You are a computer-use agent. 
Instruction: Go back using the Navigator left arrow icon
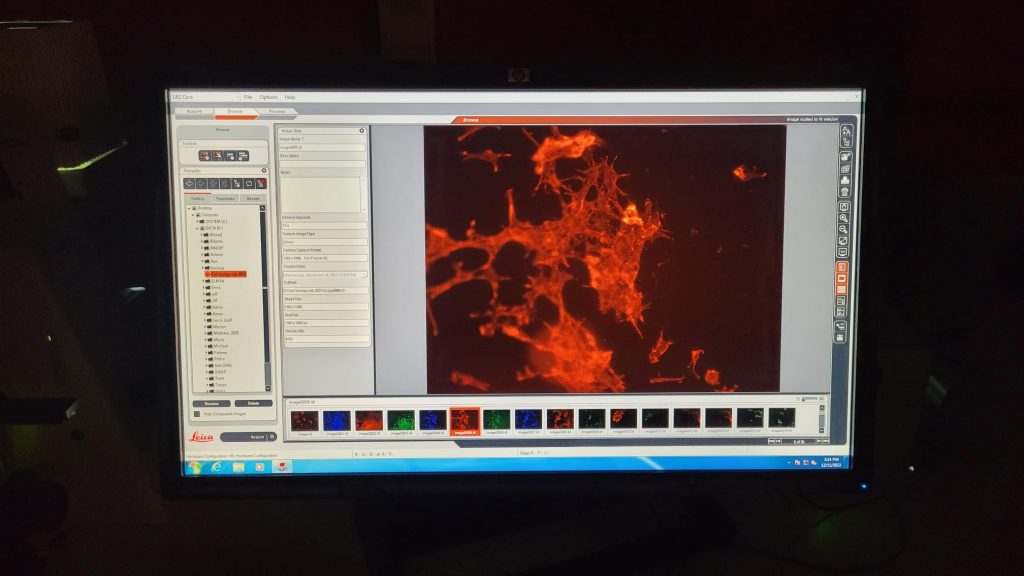(189, 184)
